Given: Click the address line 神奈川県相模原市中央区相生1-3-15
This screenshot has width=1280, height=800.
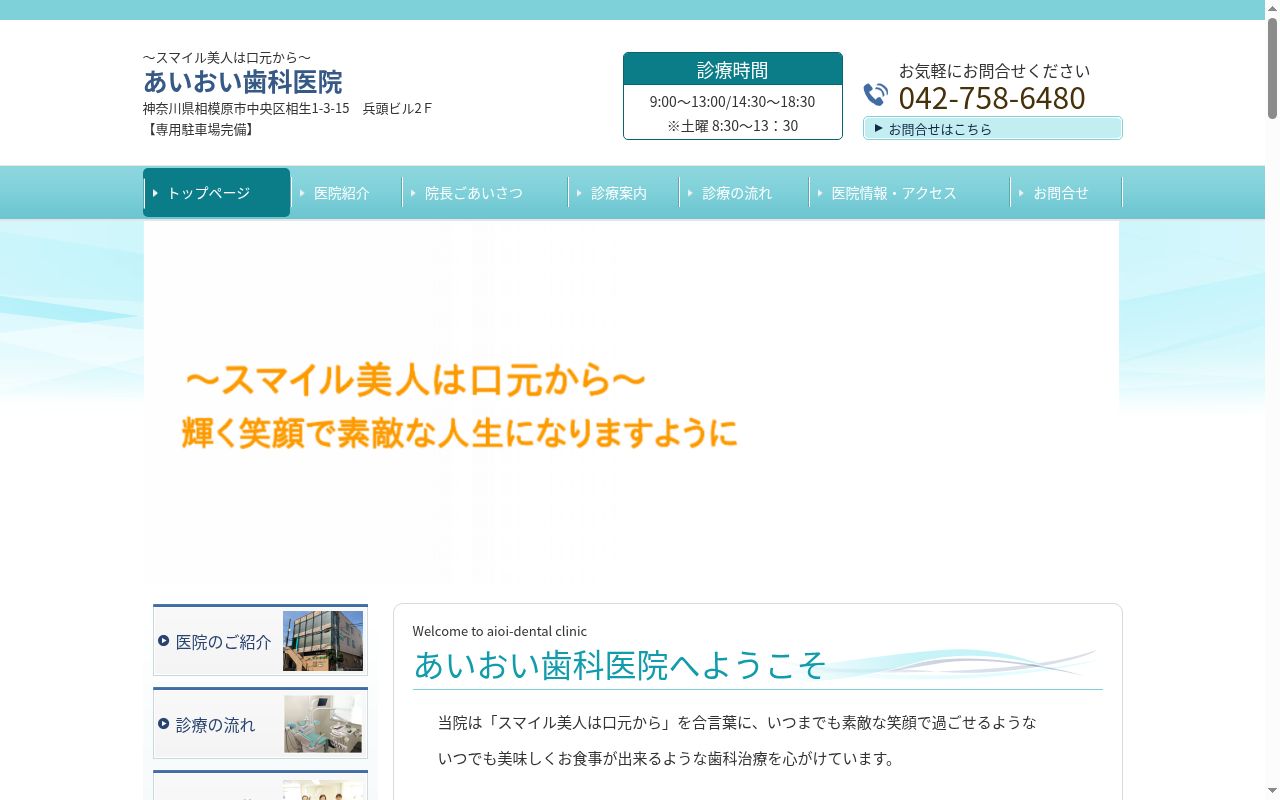Looking at the screenshot, I should tap(288, 108).
